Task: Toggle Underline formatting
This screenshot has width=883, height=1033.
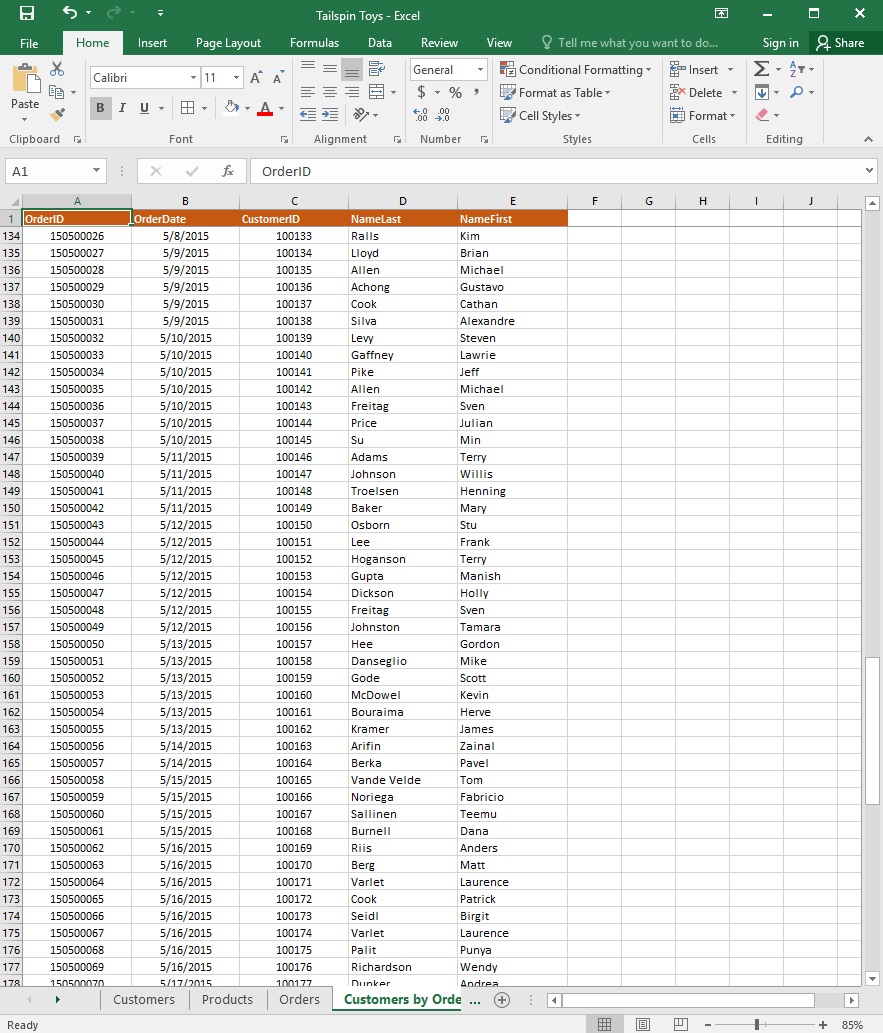Action: point(144,108)
